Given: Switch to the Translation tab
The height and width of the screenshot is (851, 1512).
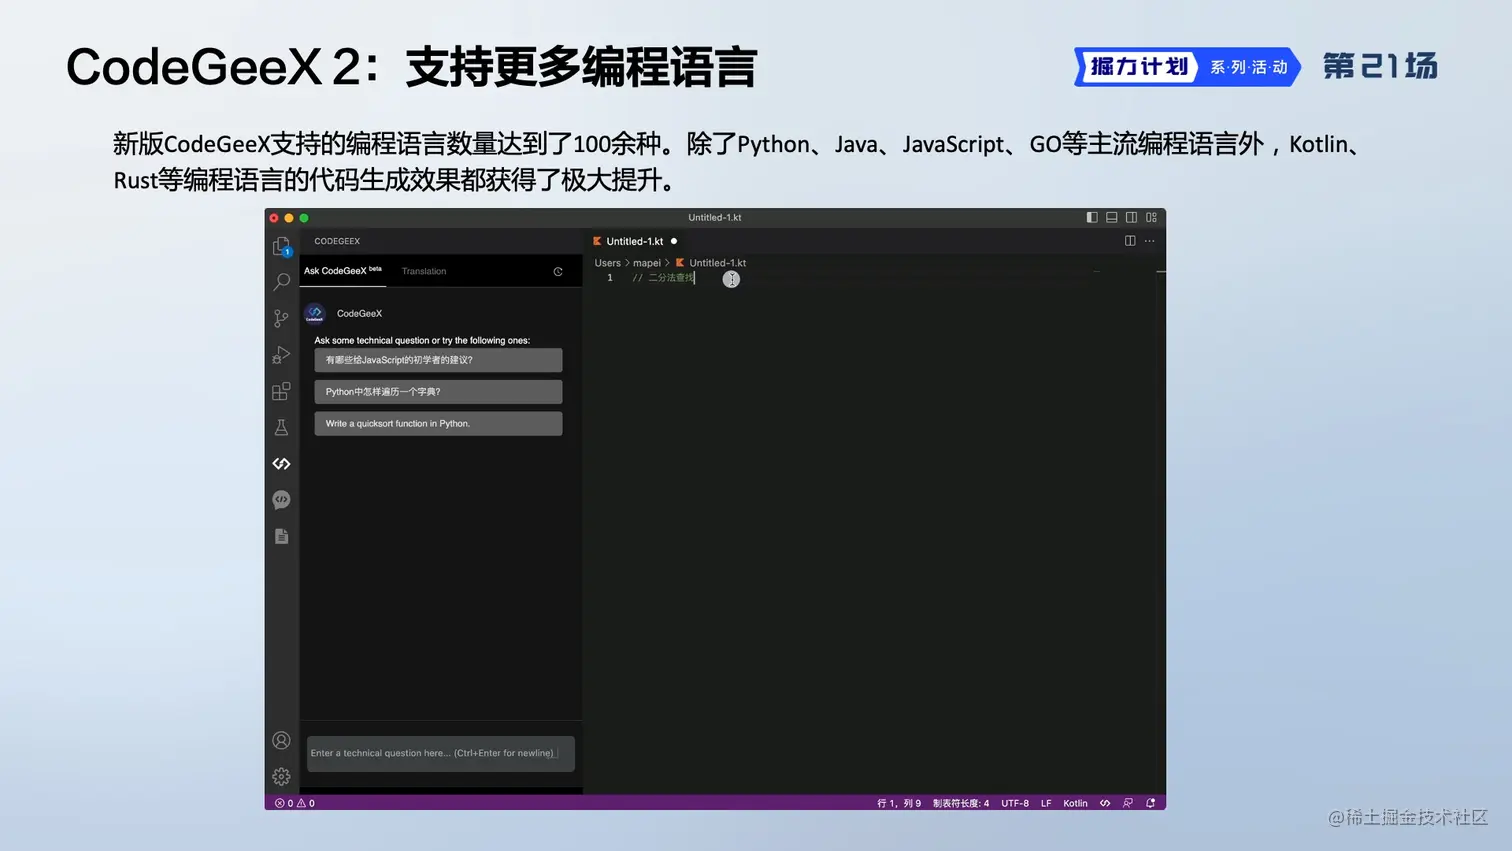Looking at the screenshot, I should [423, 271].
